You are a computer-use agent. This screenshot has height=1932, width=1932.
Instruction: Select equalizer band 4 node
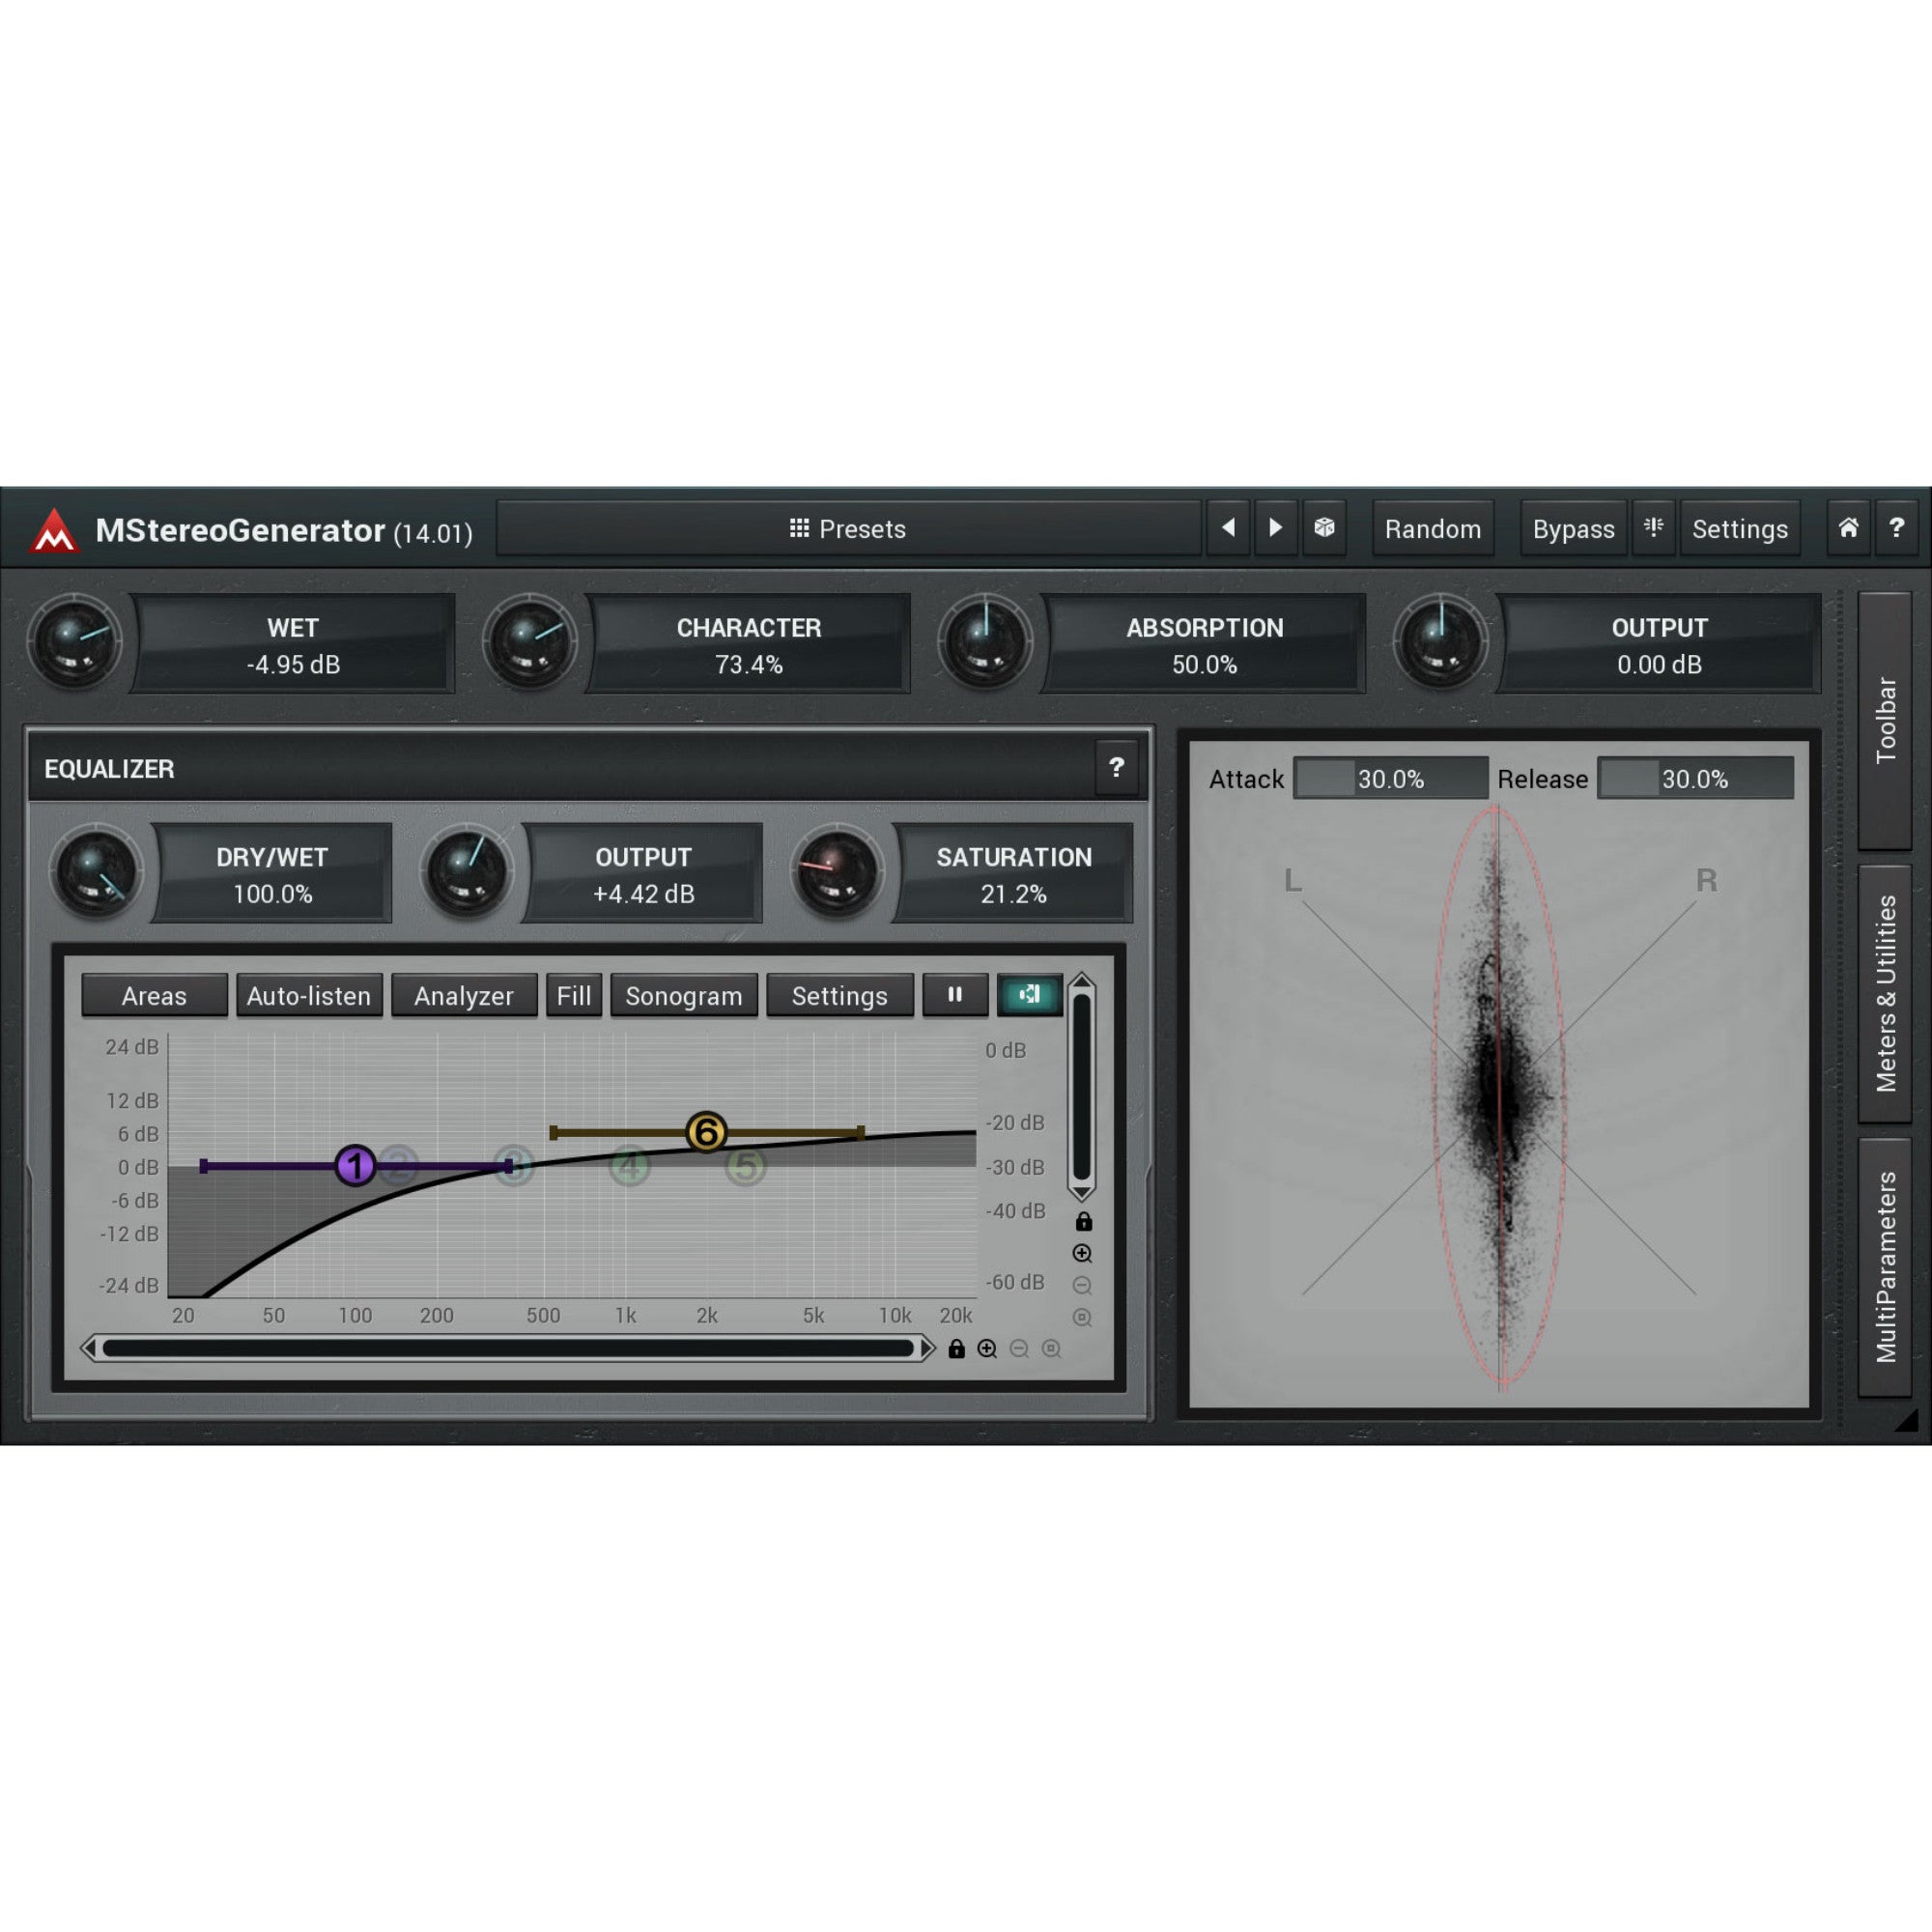[x=629, y=1165]
